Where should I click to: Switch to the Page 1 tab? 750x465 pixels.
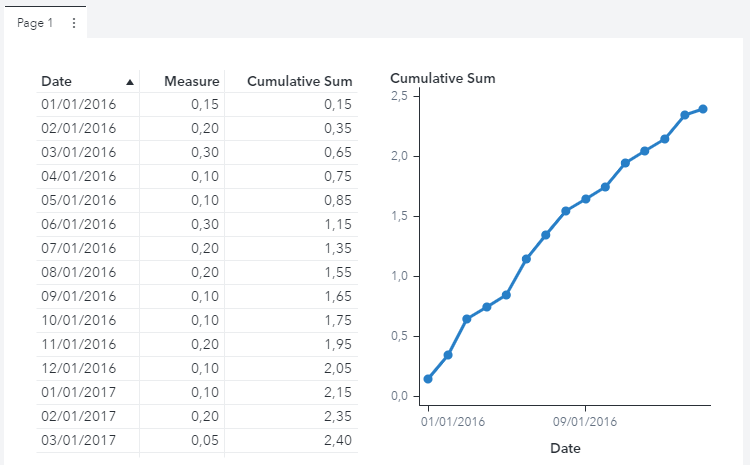coord(35,23)
